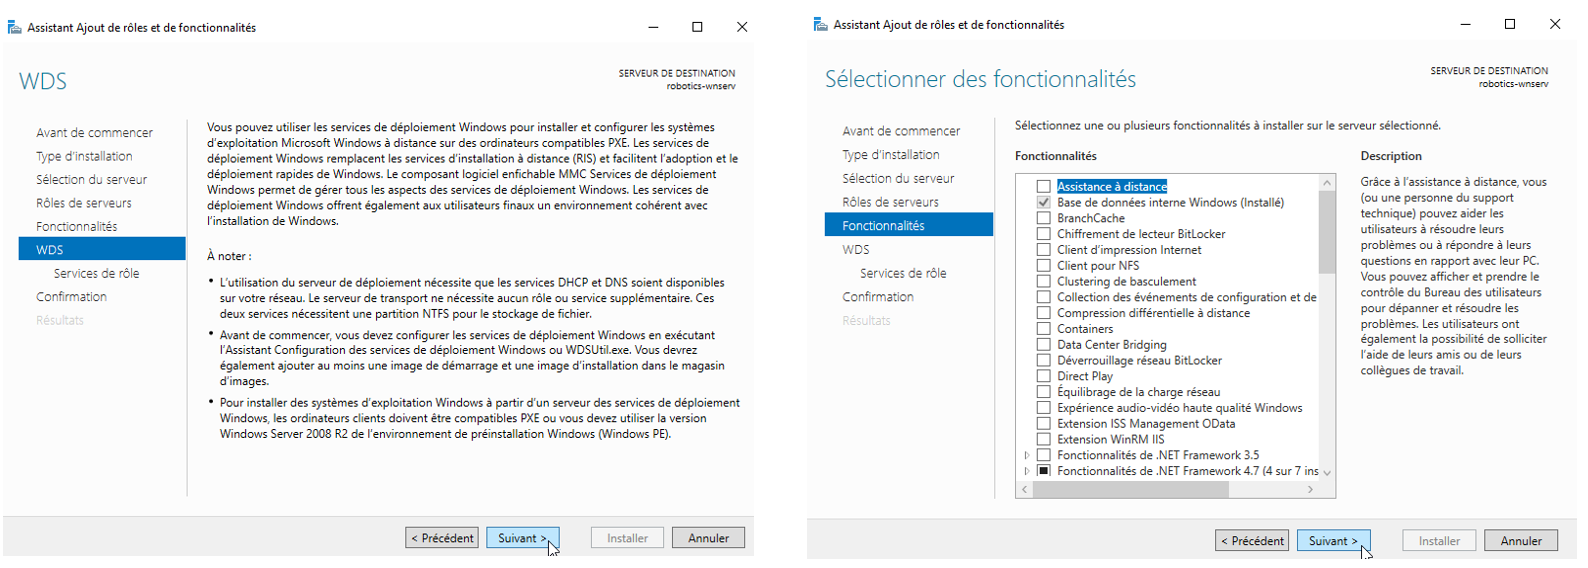Toggle Fonctionnalités de .NET Framework 4.7 checkbox

(1043, 471)
